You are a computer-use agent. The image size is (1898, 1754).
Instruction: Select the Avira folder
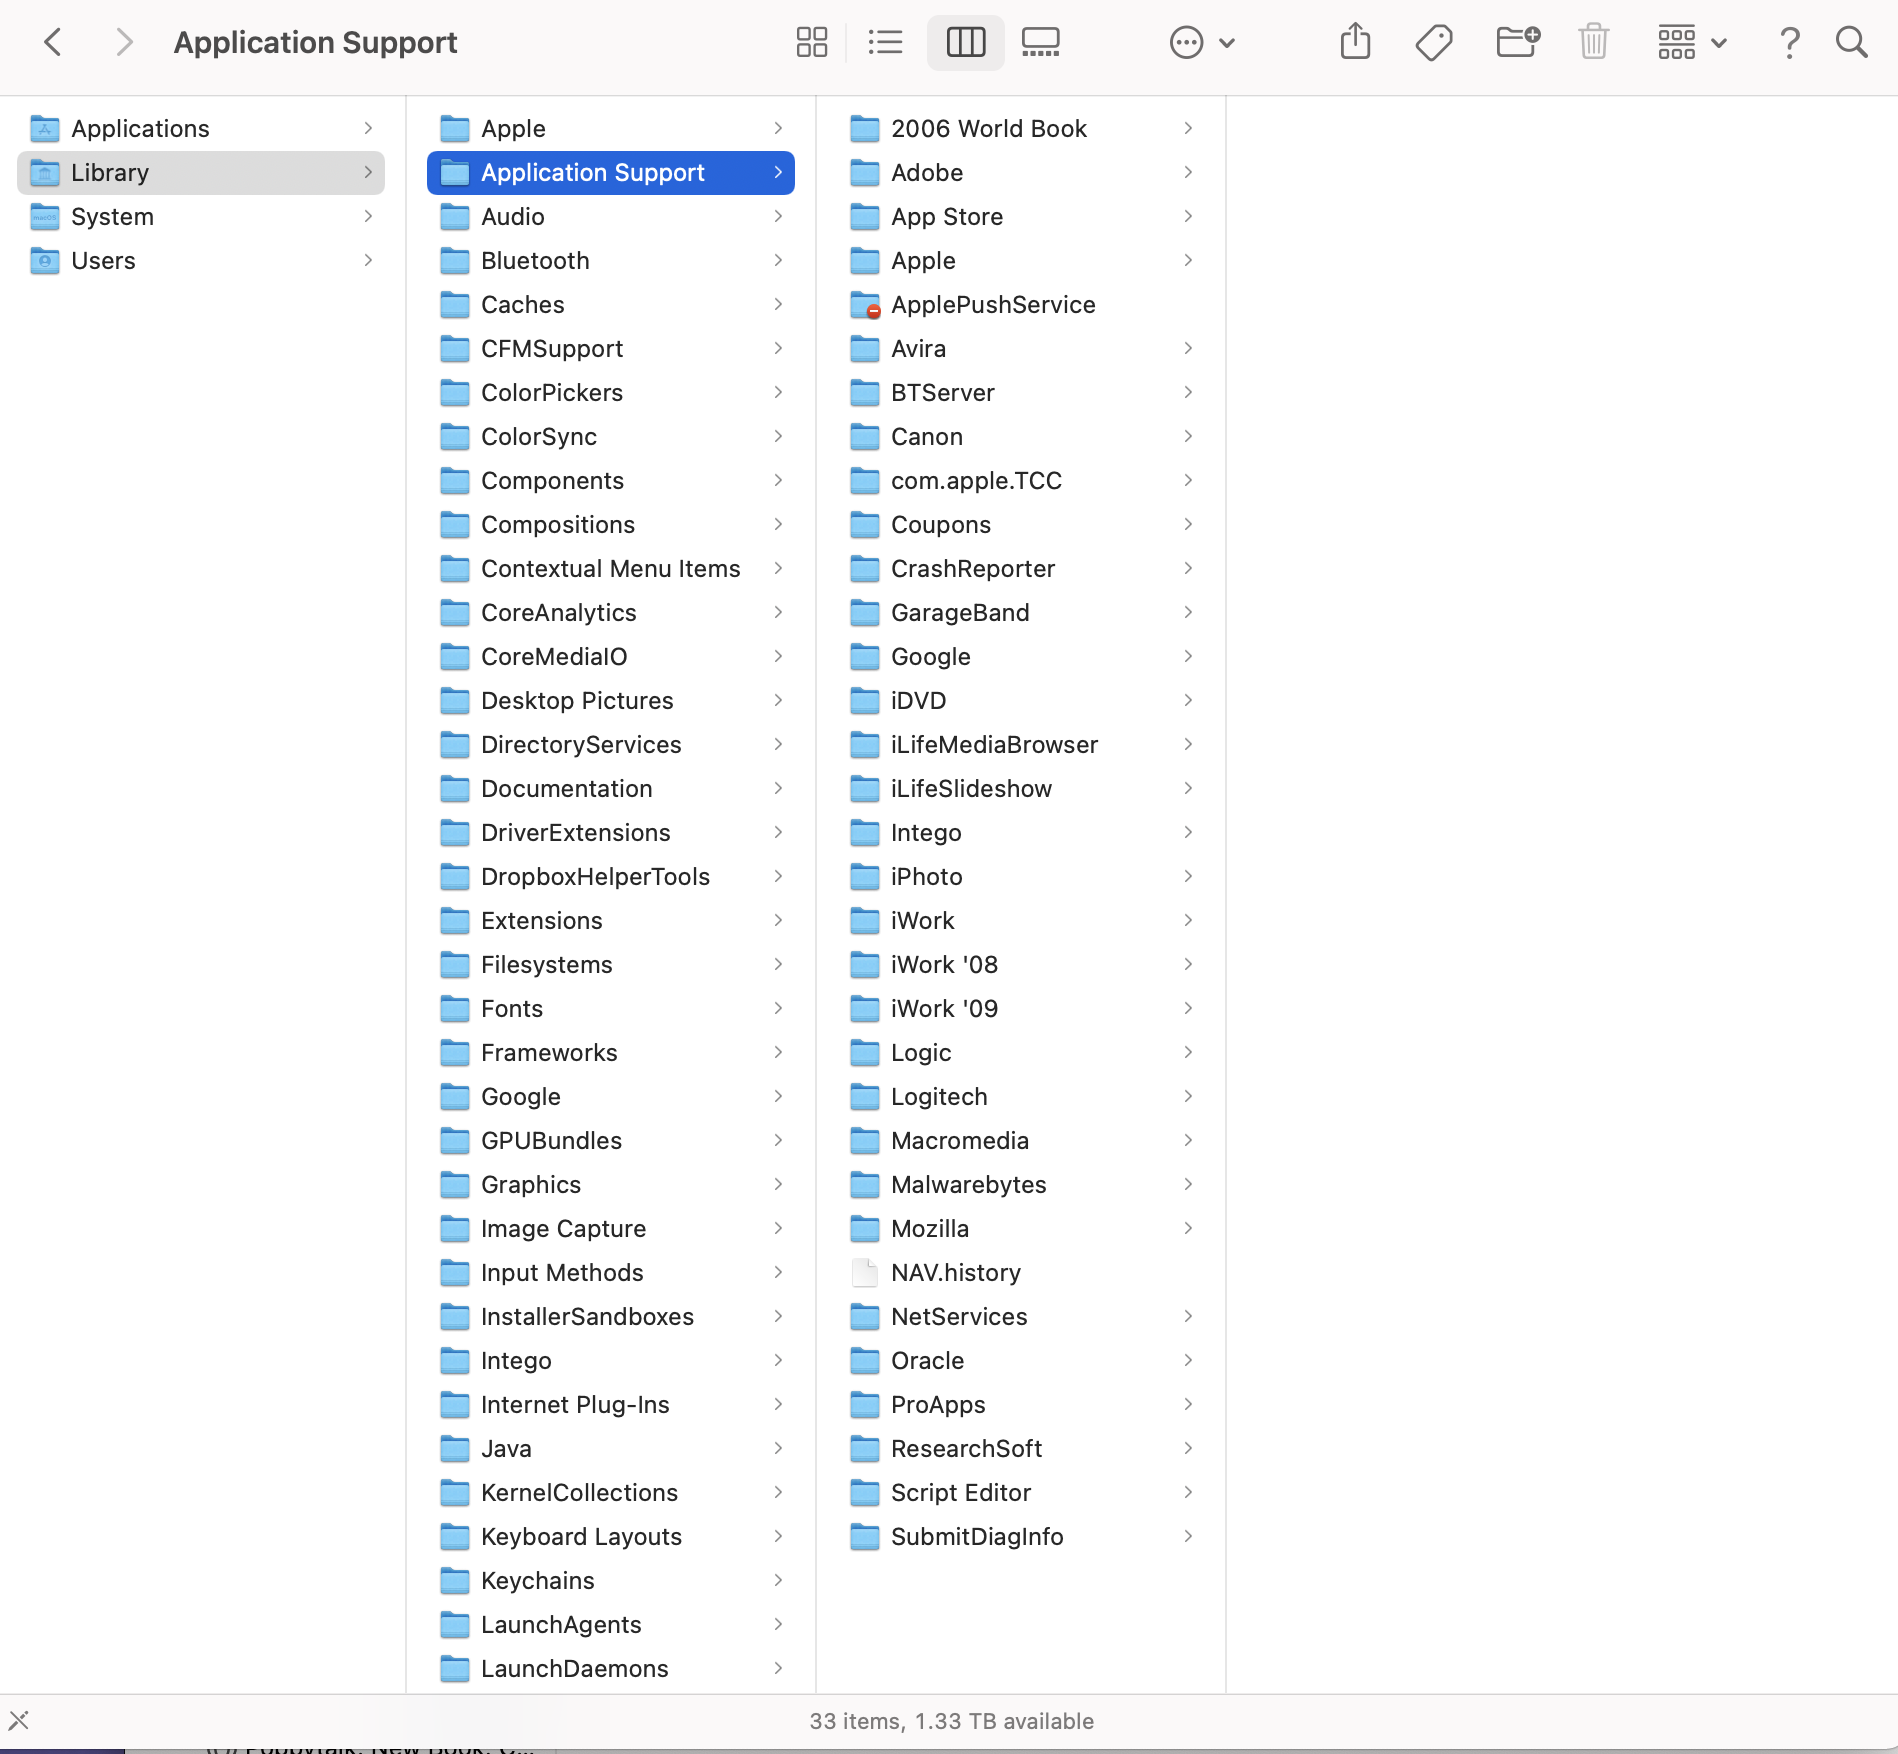(x=1021, y=348)
